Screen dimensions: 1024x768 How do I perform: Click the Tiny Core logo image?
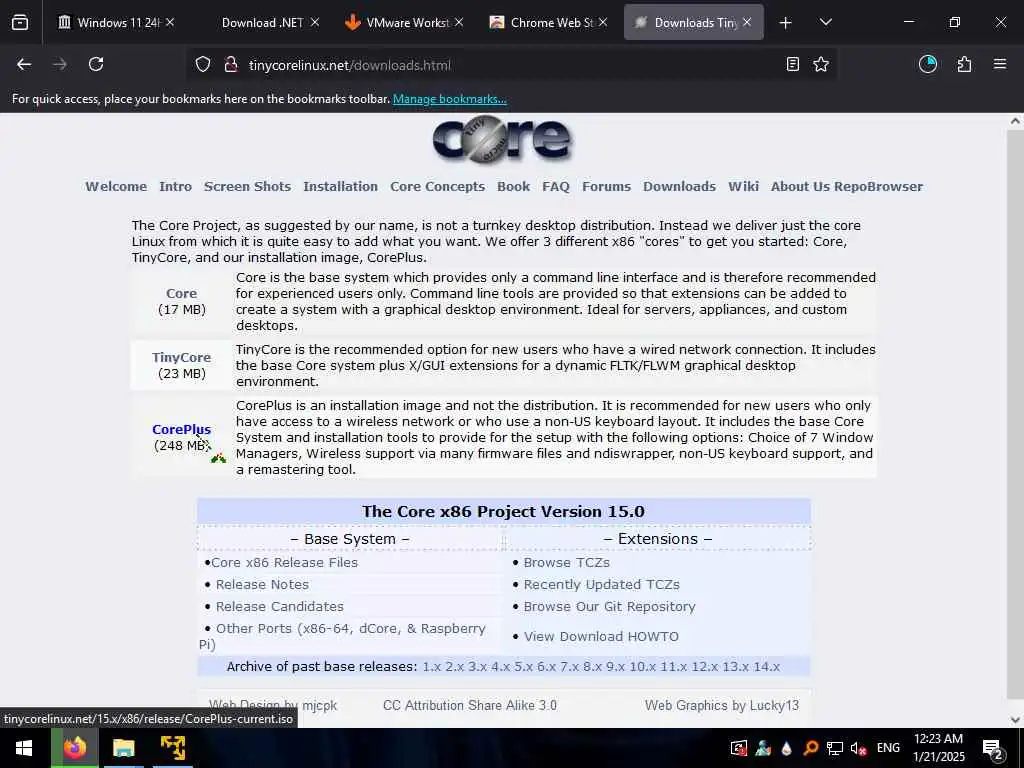tap(502, 139)
